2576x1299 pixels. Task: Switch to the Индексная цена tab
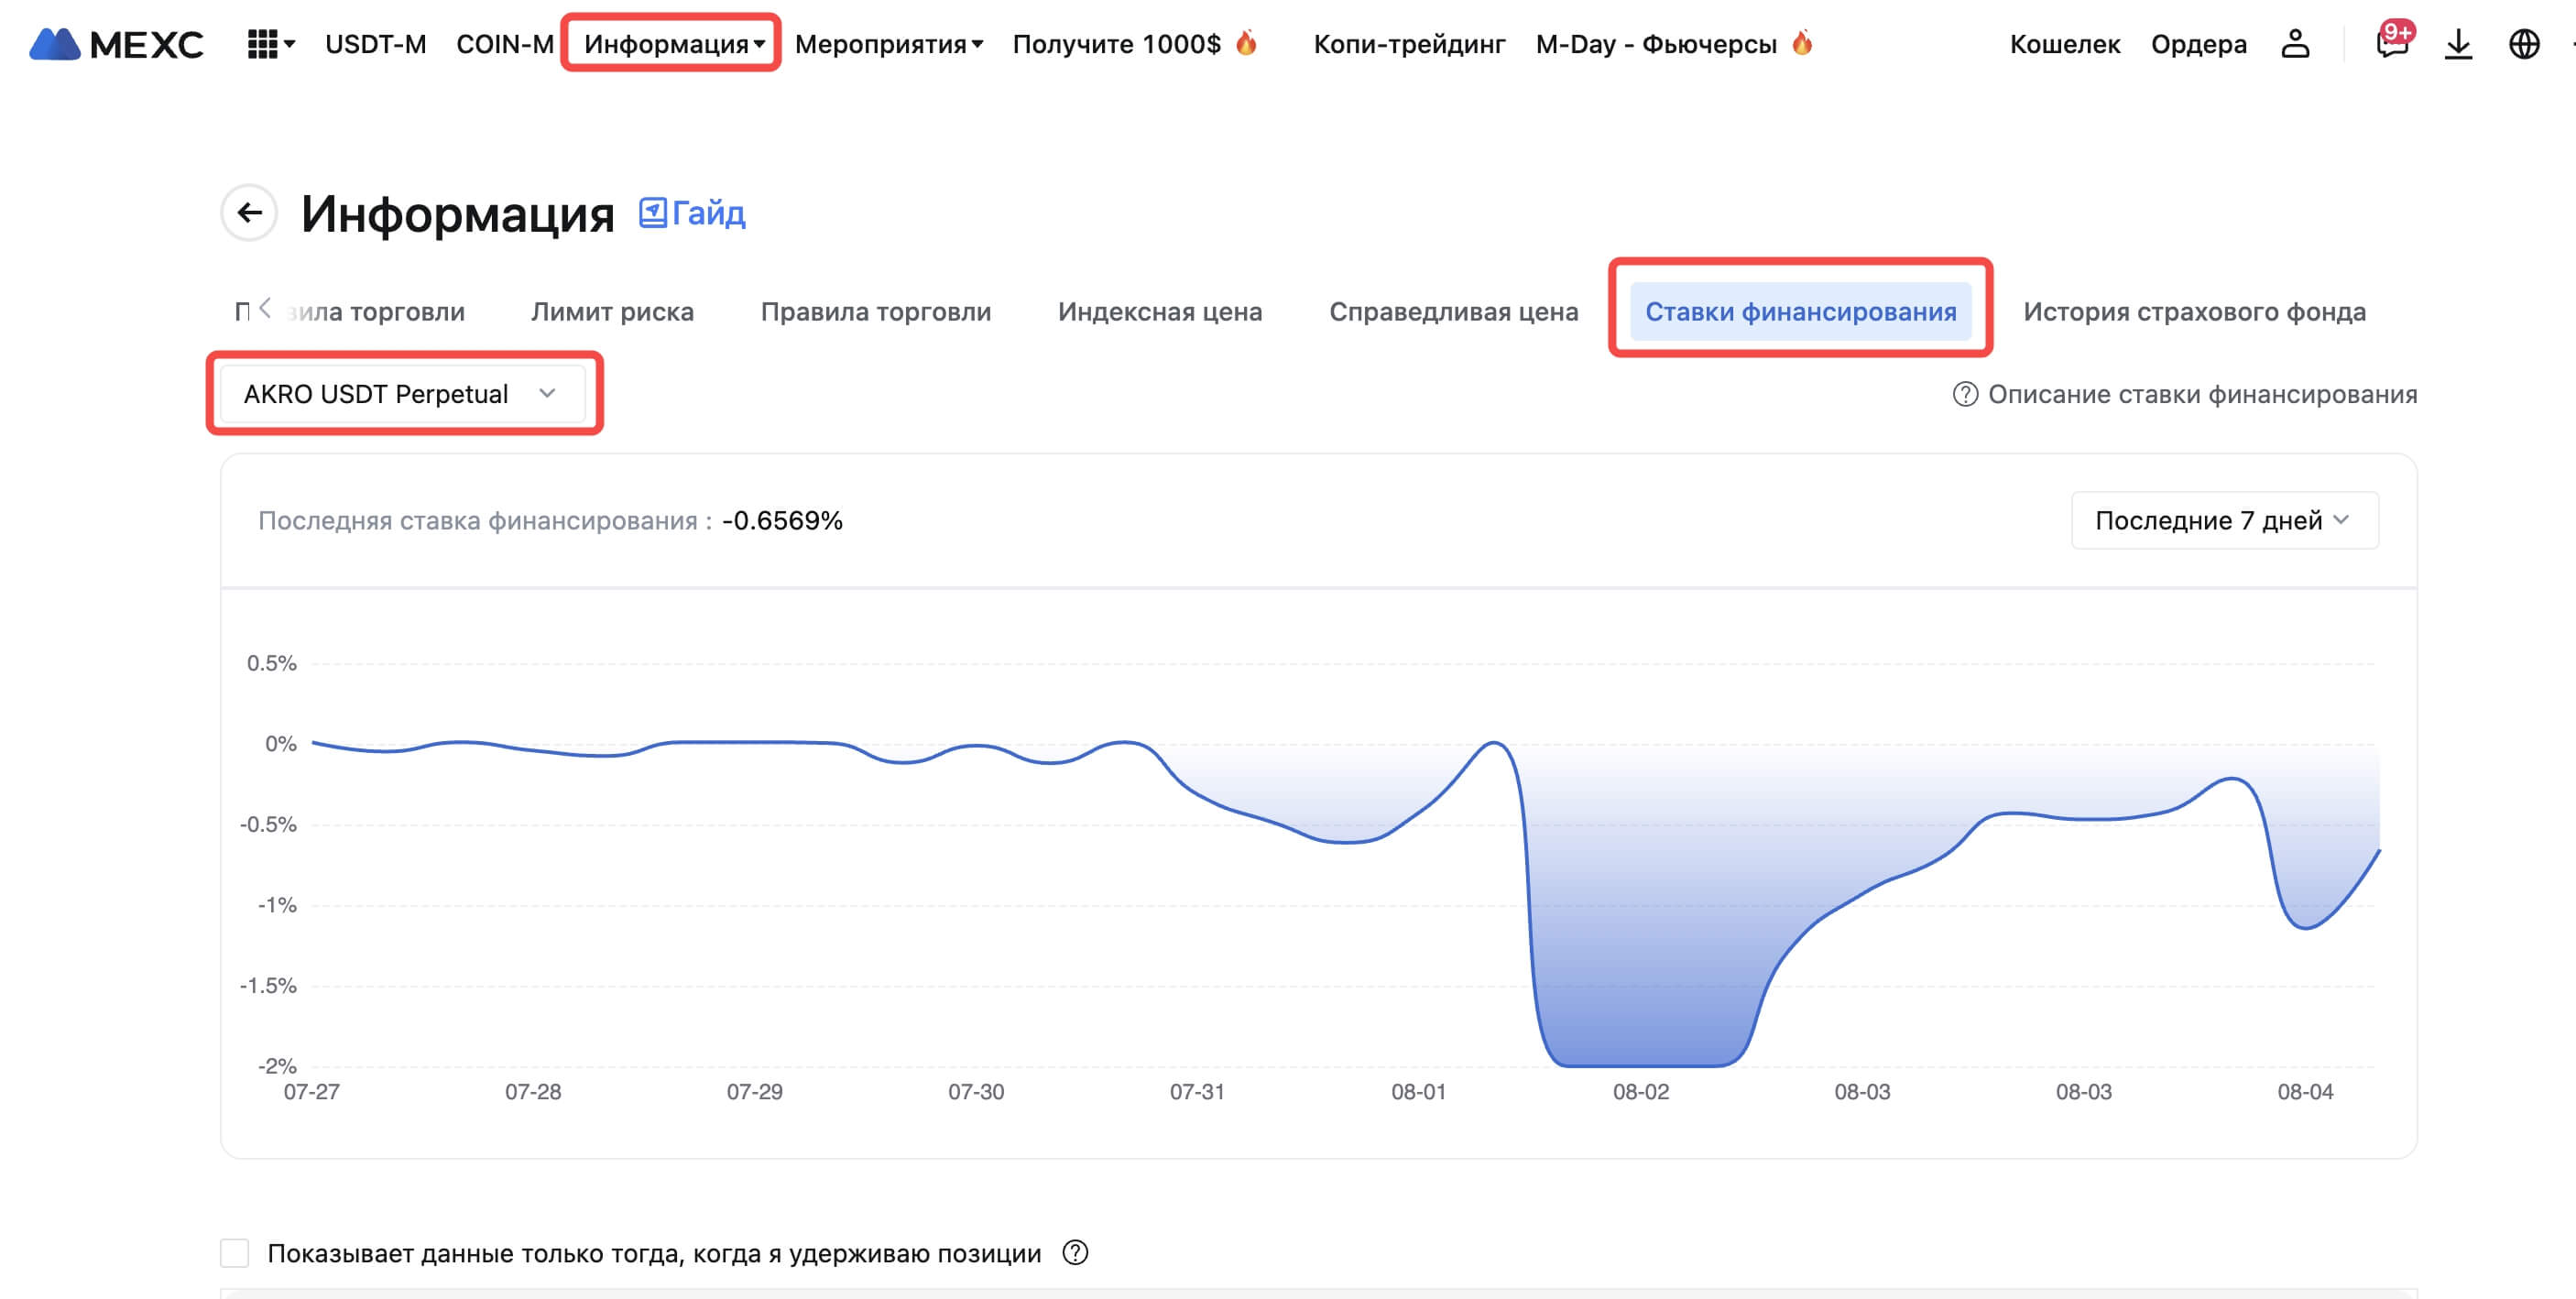[1159, 312]
